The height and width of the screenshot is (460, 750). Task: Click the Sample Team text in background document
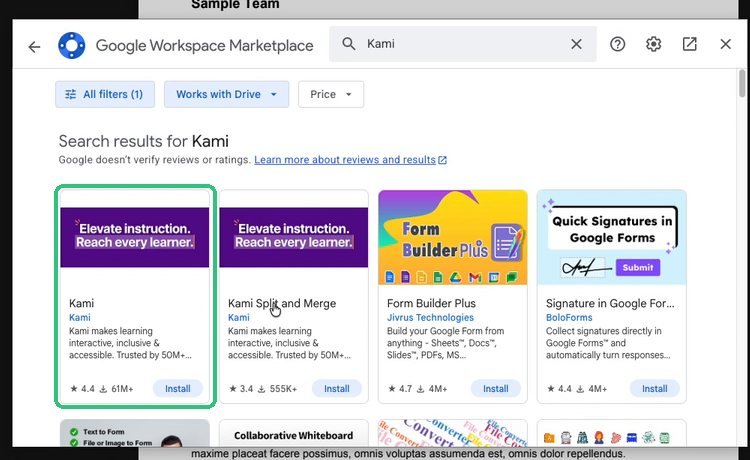235,5
